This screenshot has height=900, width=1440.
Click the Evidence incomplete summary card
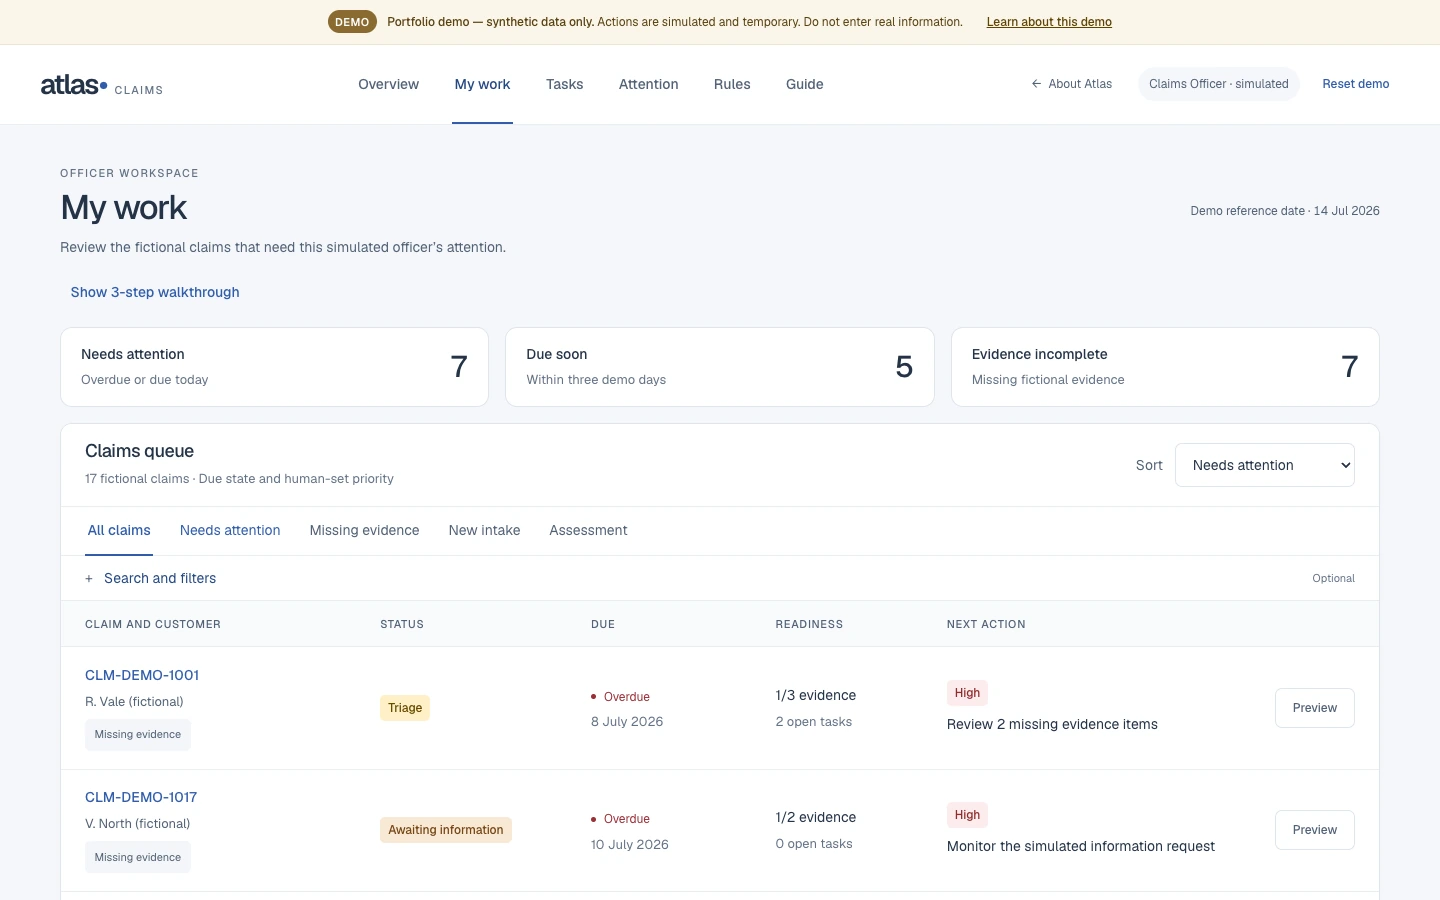click(1165, 367)
